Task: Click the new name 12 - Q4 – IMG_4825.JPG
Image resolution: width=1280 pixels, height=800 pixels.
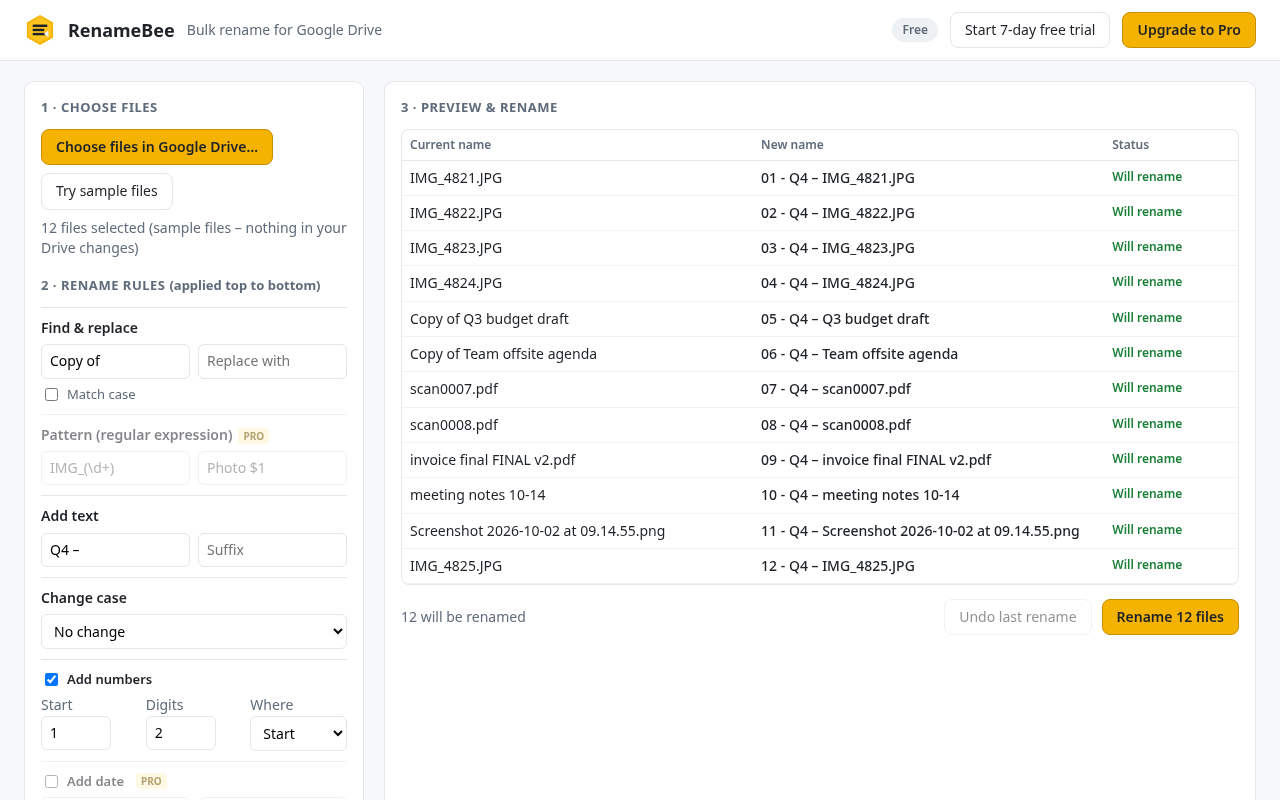Action: [x=838, y=566]
